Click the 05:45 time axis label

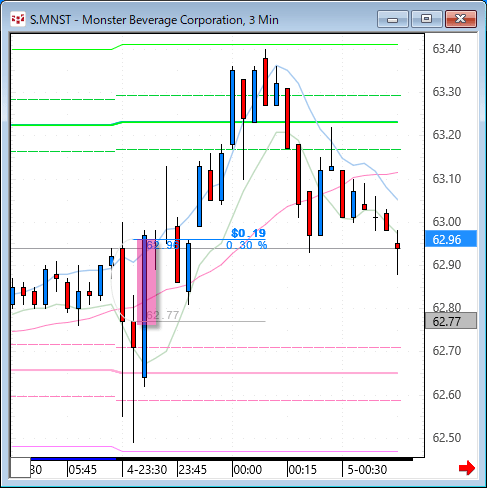[82, 470]
